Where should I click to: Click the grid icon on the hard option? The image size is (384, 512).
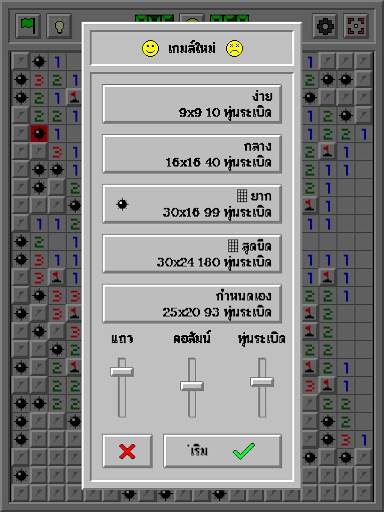click(x=242, y=196)
